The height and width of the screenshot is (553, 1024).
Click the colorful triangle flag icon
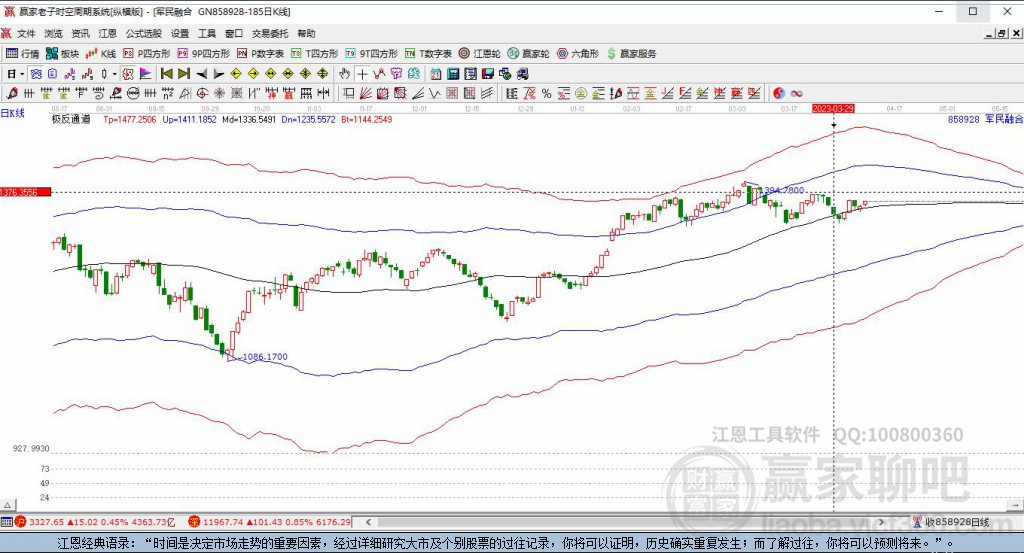pos(144,74)
